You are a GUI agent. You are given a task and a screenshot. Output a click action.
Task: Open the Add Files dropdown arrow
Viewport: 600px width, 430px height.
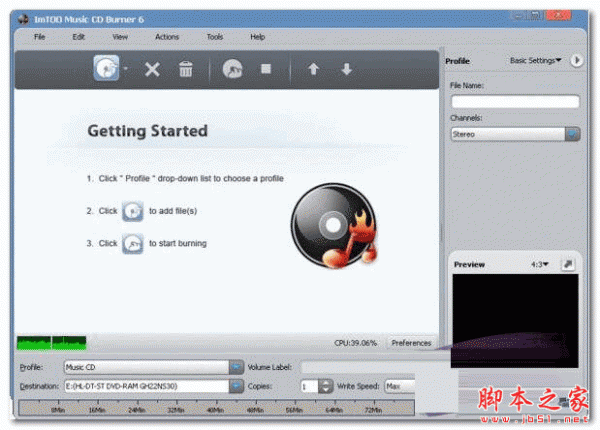point(126,68)
